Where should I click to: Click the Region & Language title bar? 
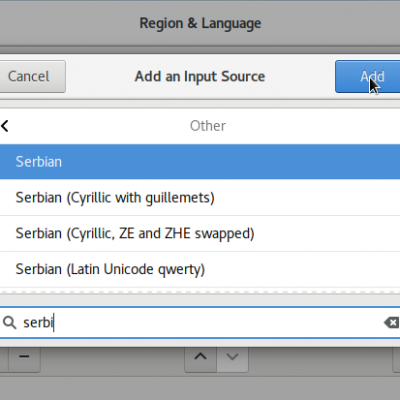pyautogui.click(x=200, y=23)
